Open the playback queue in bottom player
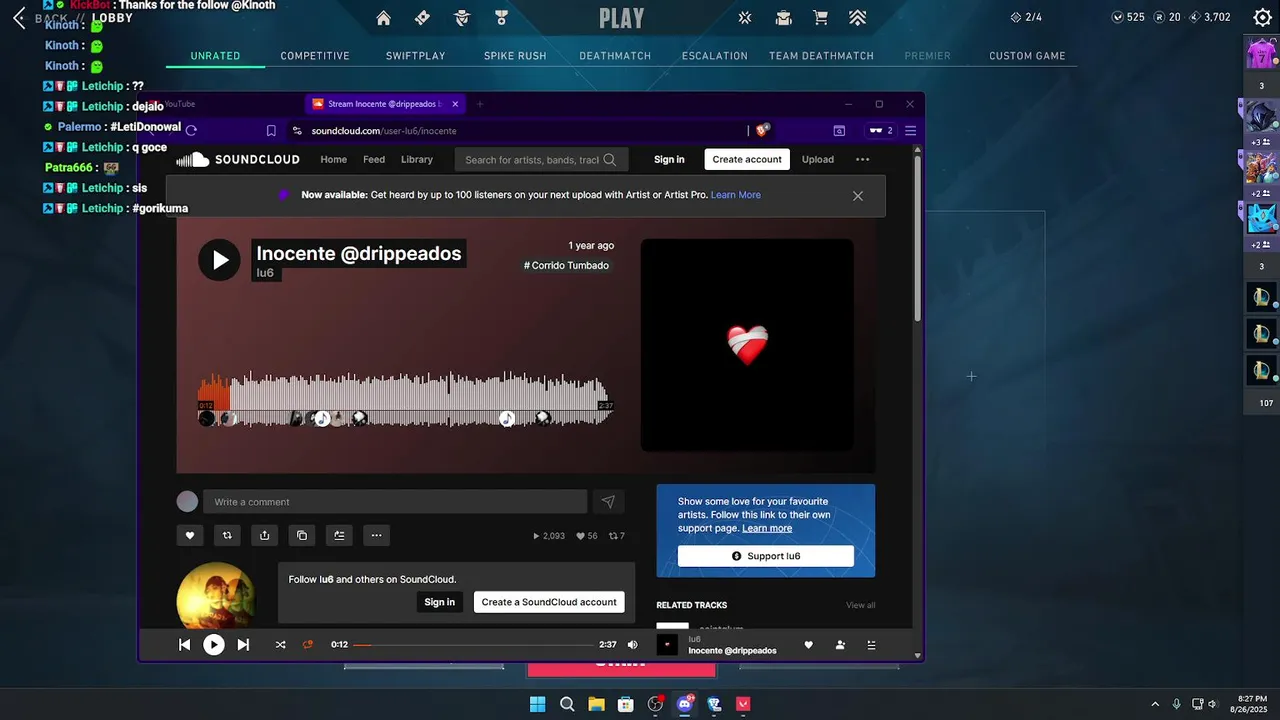Screen dimensions: 1280x720 click(x=871, y=645)
